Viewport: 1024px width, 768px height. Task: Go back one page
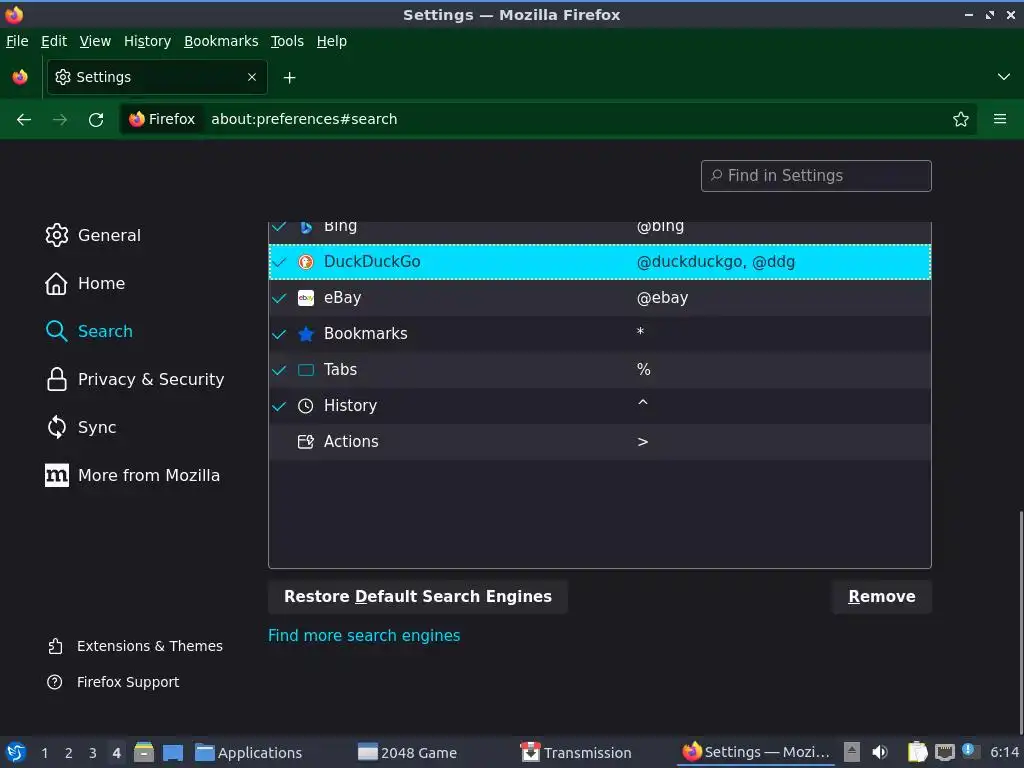(x=24, y=120)
